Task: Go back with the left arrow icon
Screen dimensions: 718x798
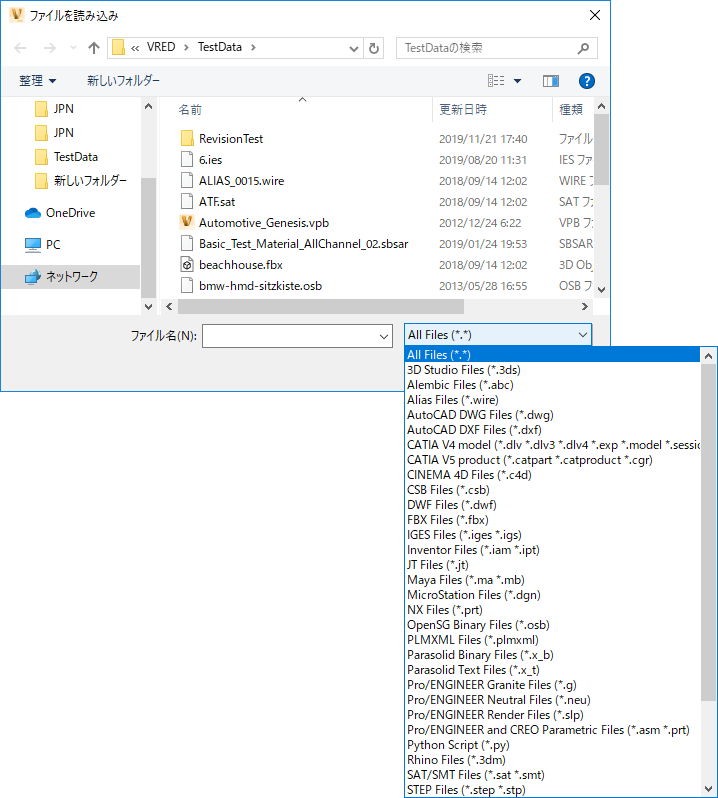Action: (x=20, y=48)
